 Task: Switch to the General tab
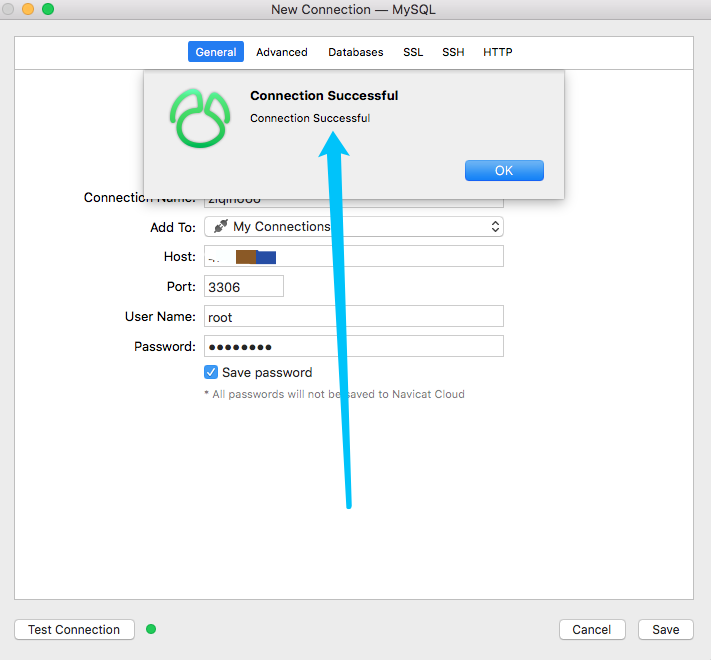click(x=216, y=52)
